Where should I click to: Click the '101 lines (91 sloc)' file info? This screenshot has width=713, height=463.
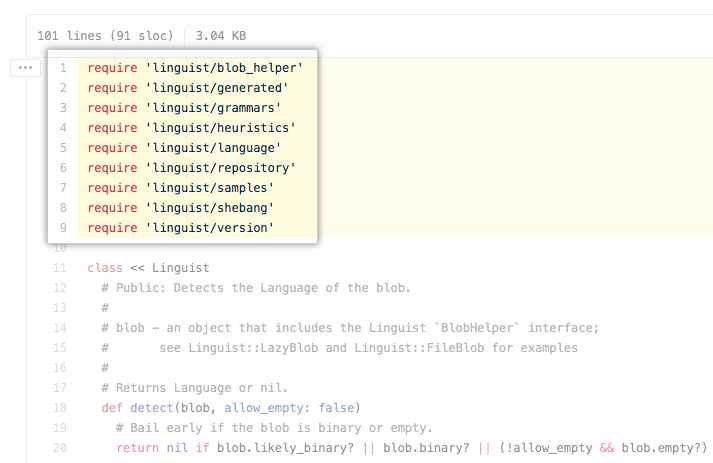coord(105,35)
